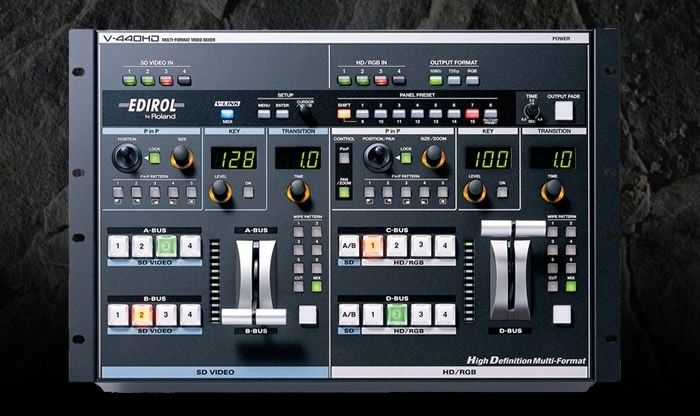Screen dimensions: 700x416
Task: Click the HD D-BUS T-bar fader
Action: pos(513,229)
